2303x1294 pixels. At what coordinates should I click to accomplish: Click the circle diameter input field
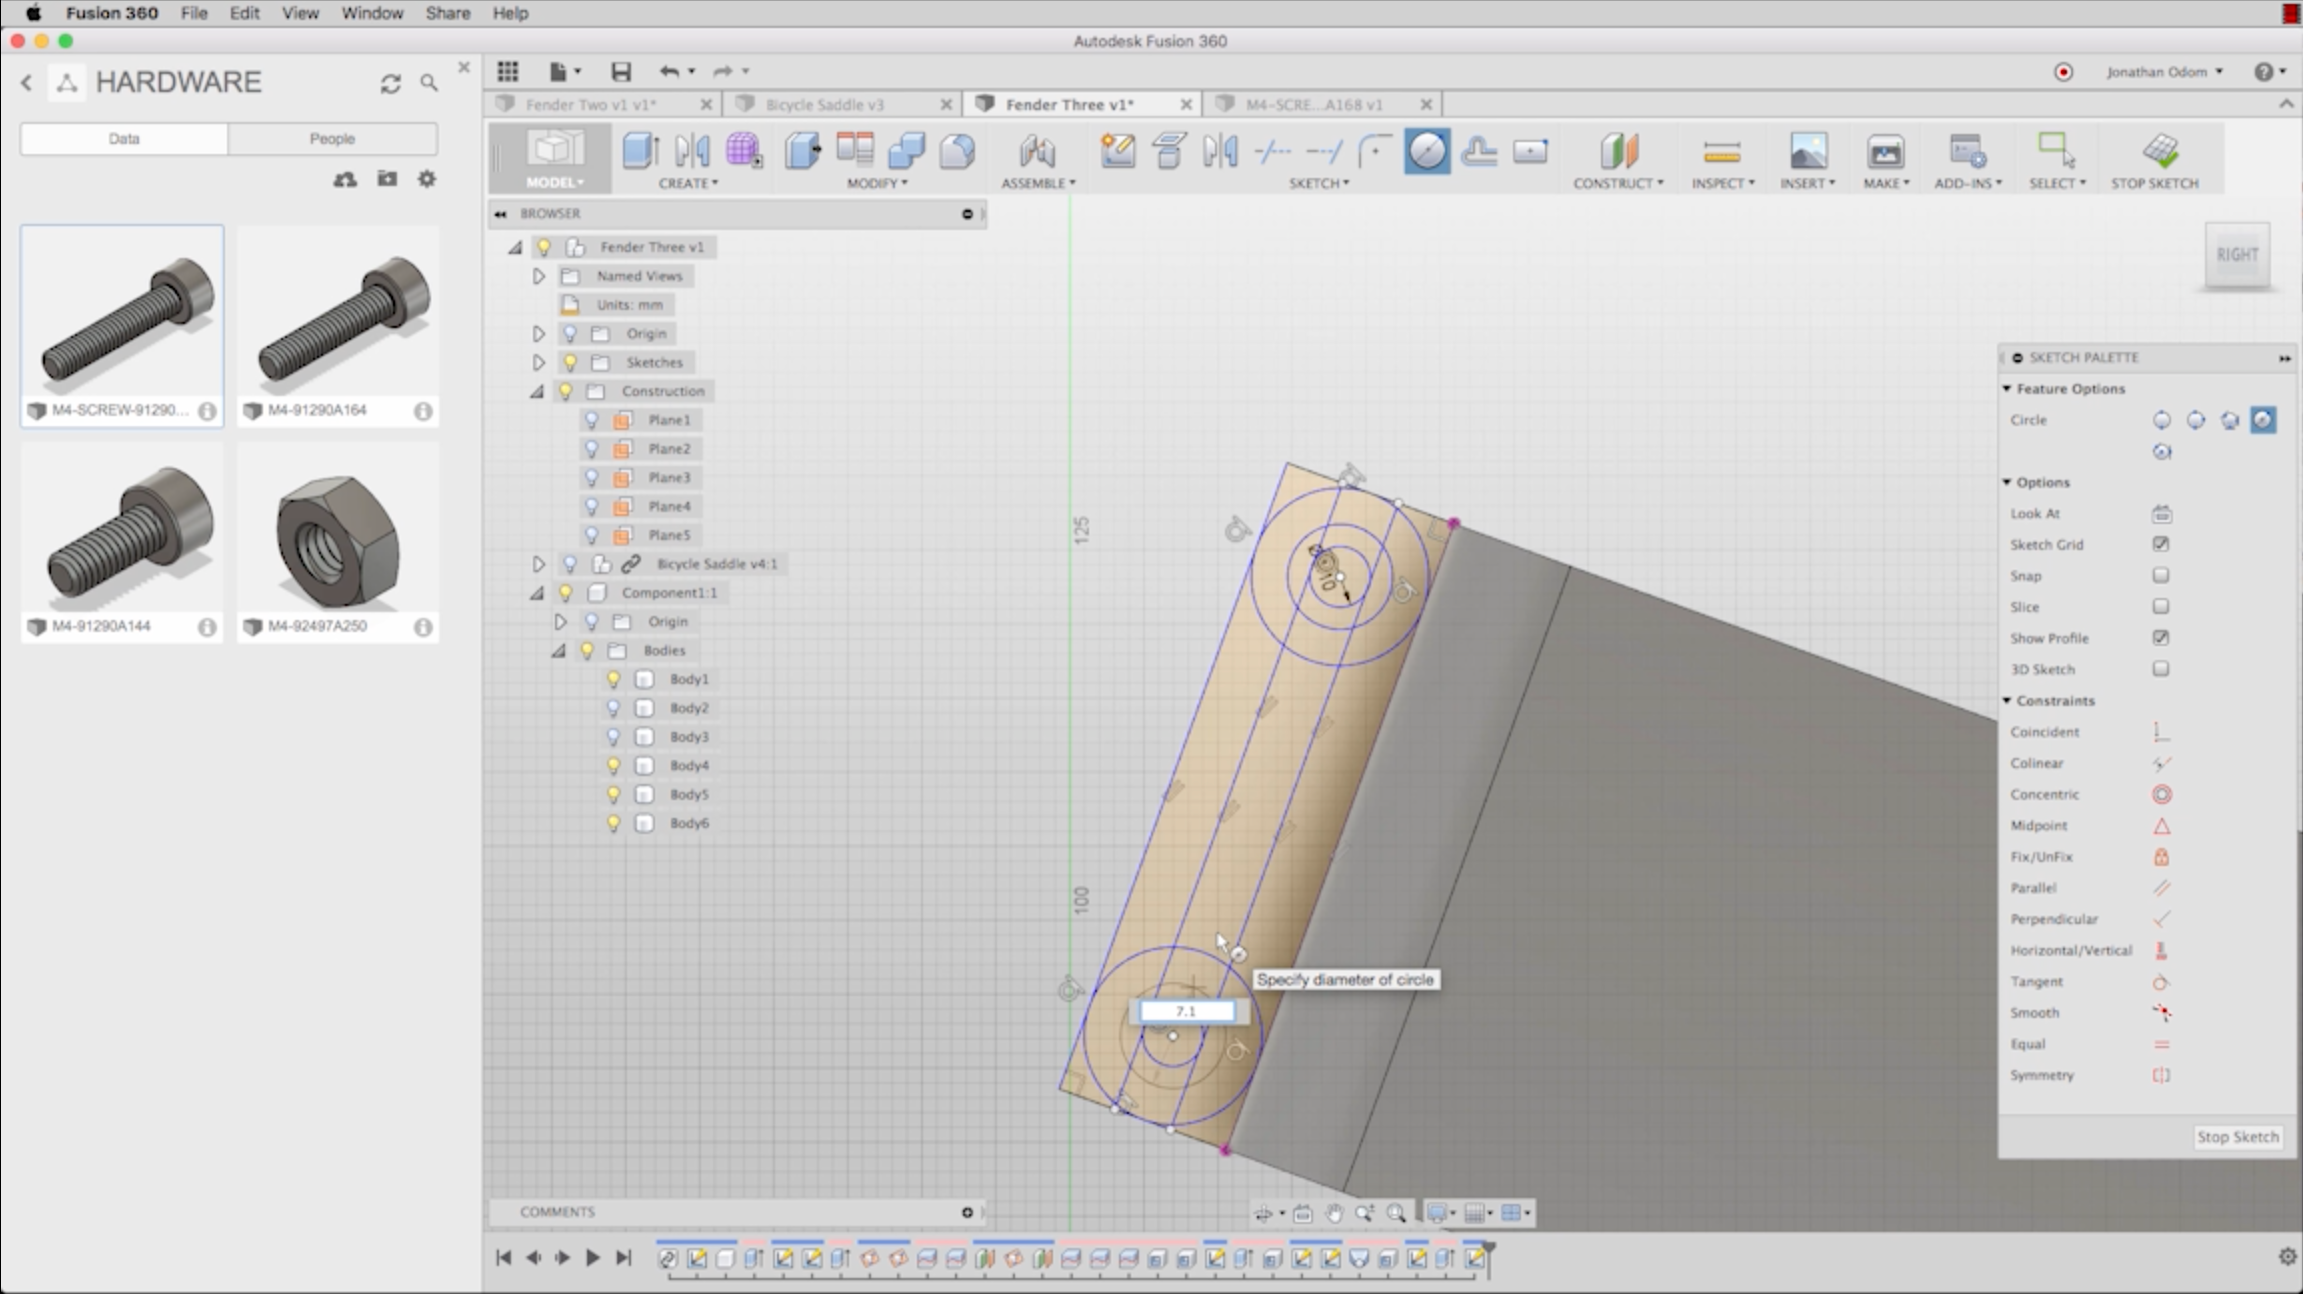(x=1186, y=1011)
